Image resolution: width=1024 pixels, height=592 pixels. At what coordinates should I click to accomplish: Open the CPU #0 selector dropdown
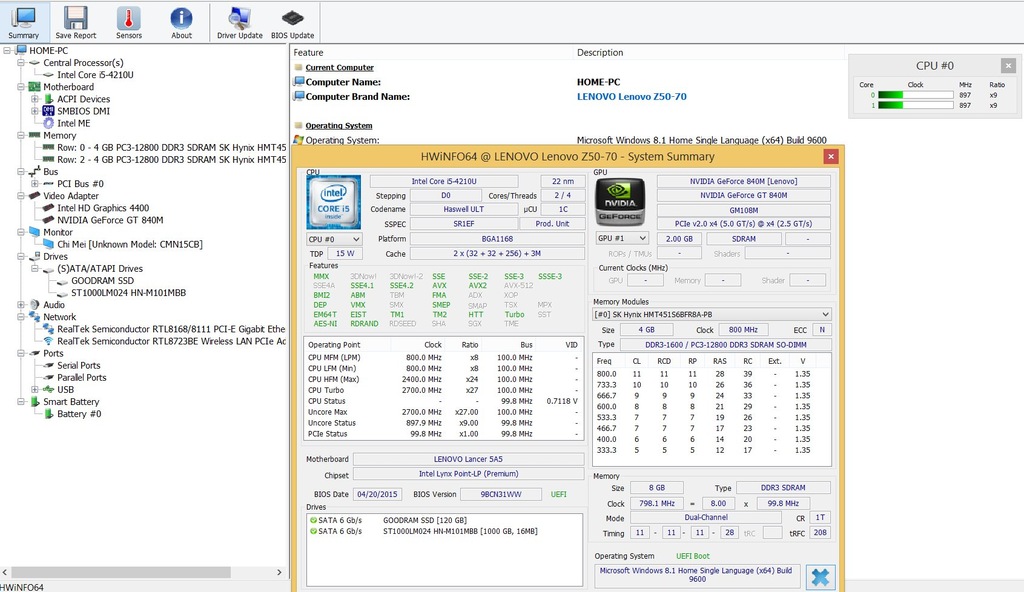(334, 239)
